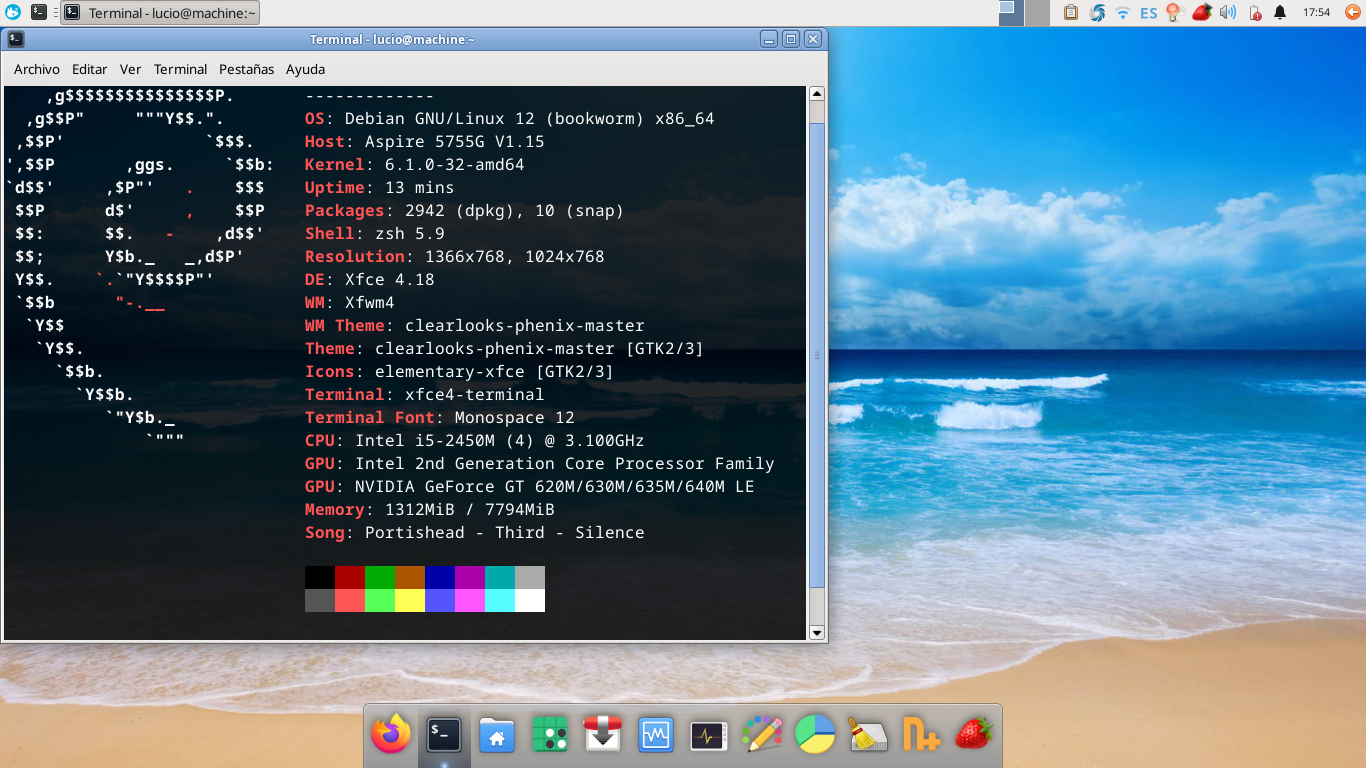Open the download manager dock icon
The height and width of the screenshot is (768, 1366).
603,736
